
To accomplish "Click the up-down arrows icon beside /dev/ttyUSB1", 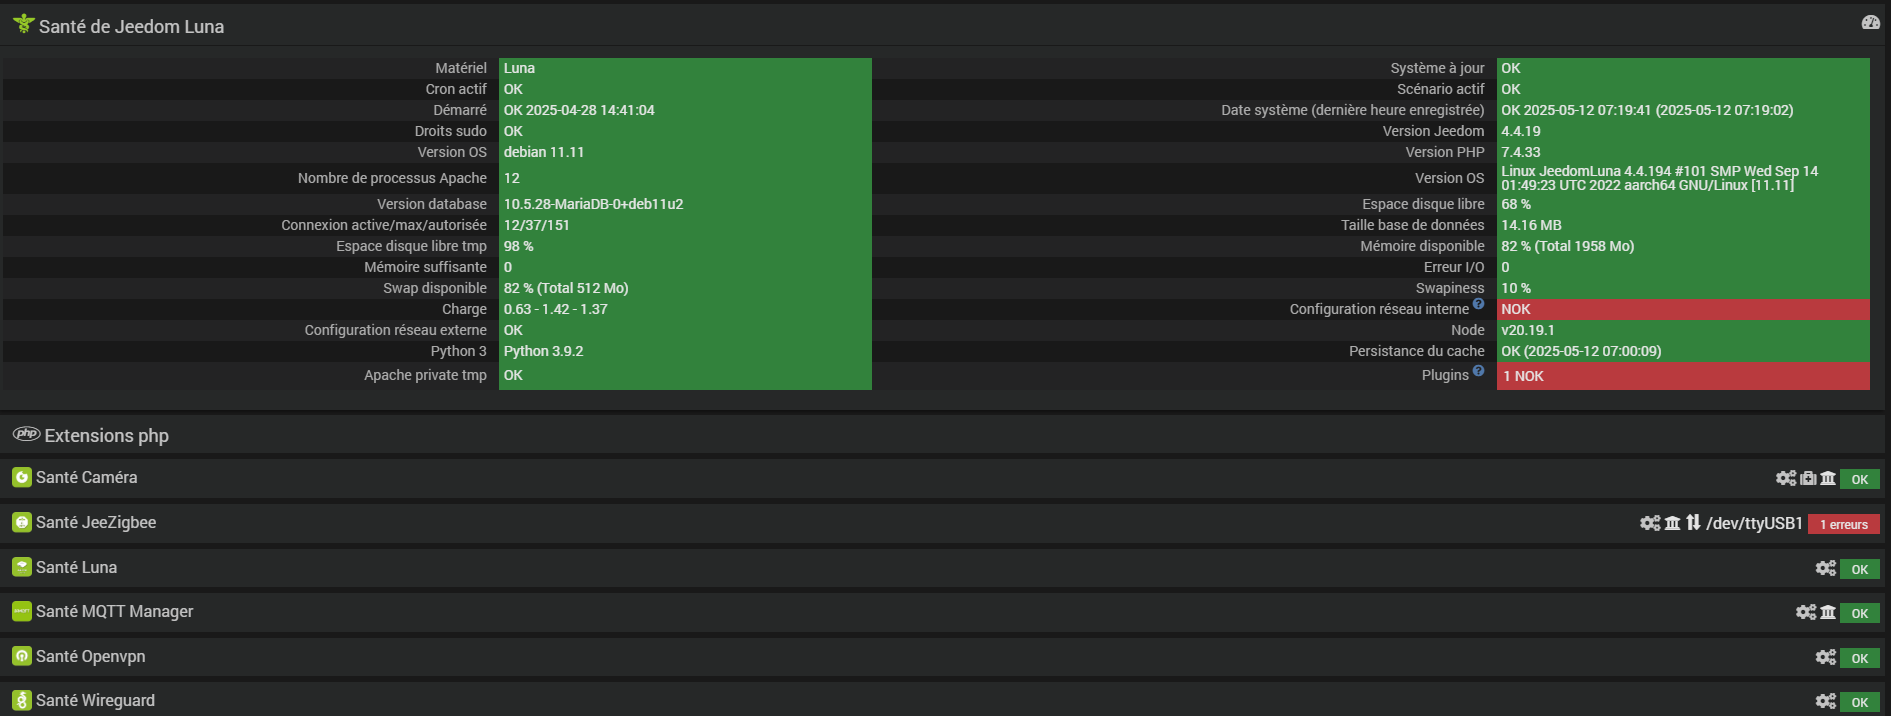I will pyautogui.click(x=1693, y=523).
